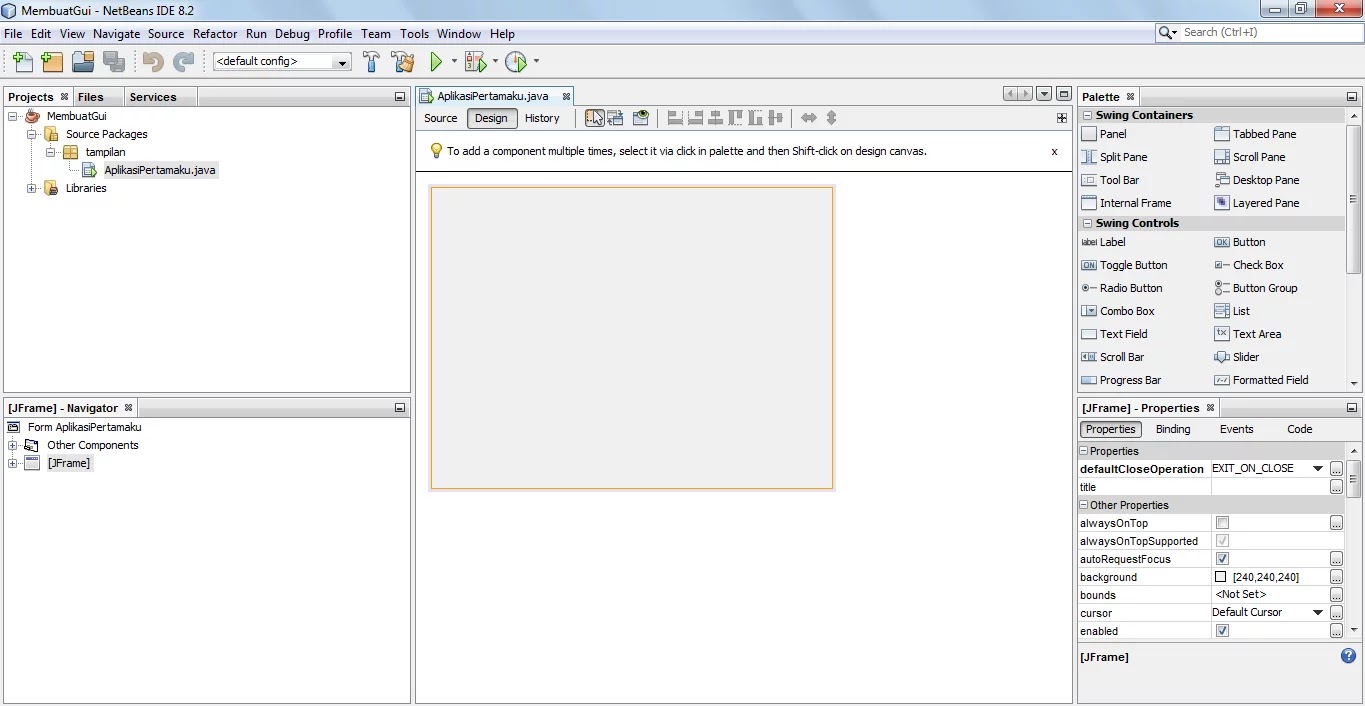Image resolution: width=1365 pixels, height=706 pixels.
Task: Open the Refactor menu
Action: (214, 33)
